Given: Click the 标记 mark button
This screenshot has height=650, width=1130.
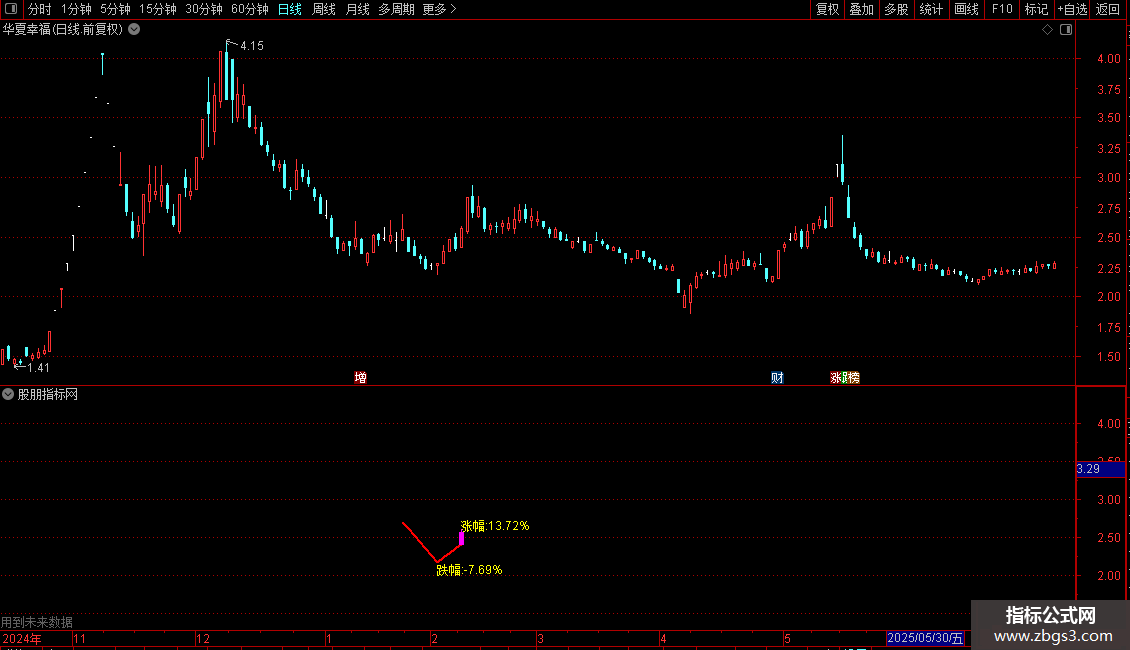Looking at the screenshot, I should click(1036, 9).
